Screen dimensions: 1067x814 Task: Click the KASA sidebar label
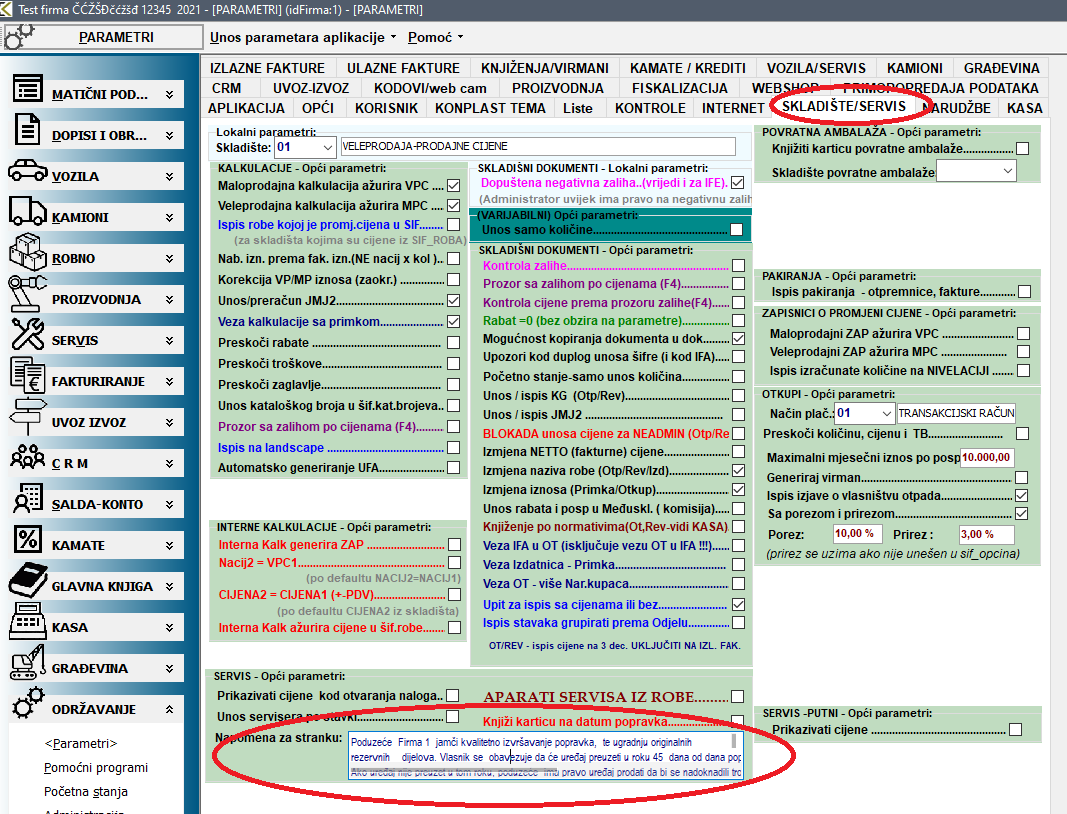pyautogui.click(x=70, y=628)
